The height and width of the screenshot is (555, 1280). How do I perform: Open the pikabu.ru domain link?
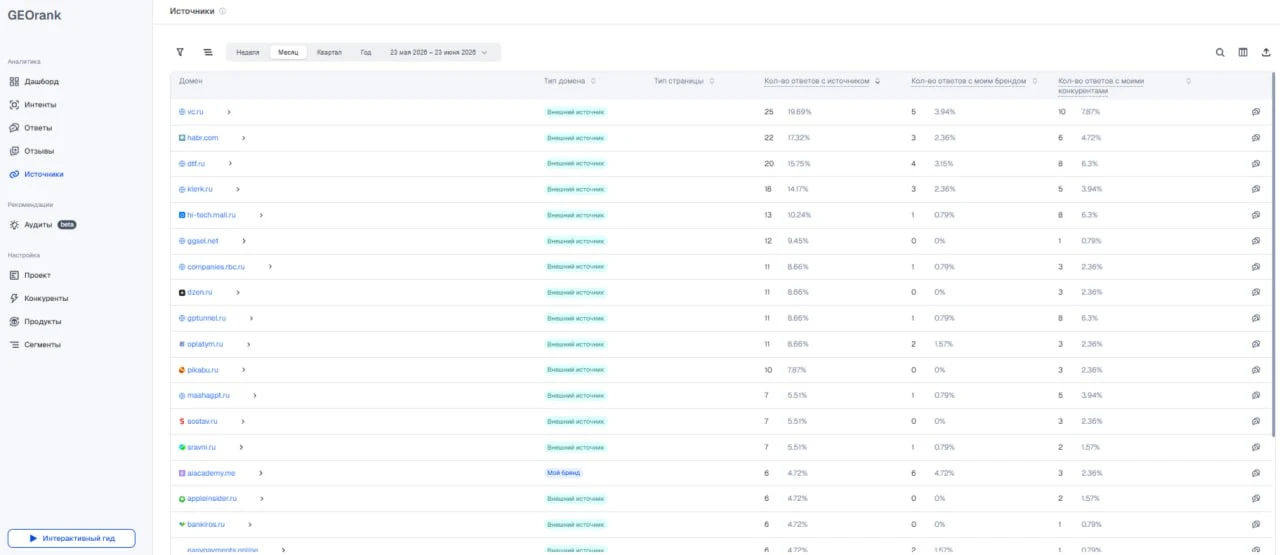coord(203,370)
